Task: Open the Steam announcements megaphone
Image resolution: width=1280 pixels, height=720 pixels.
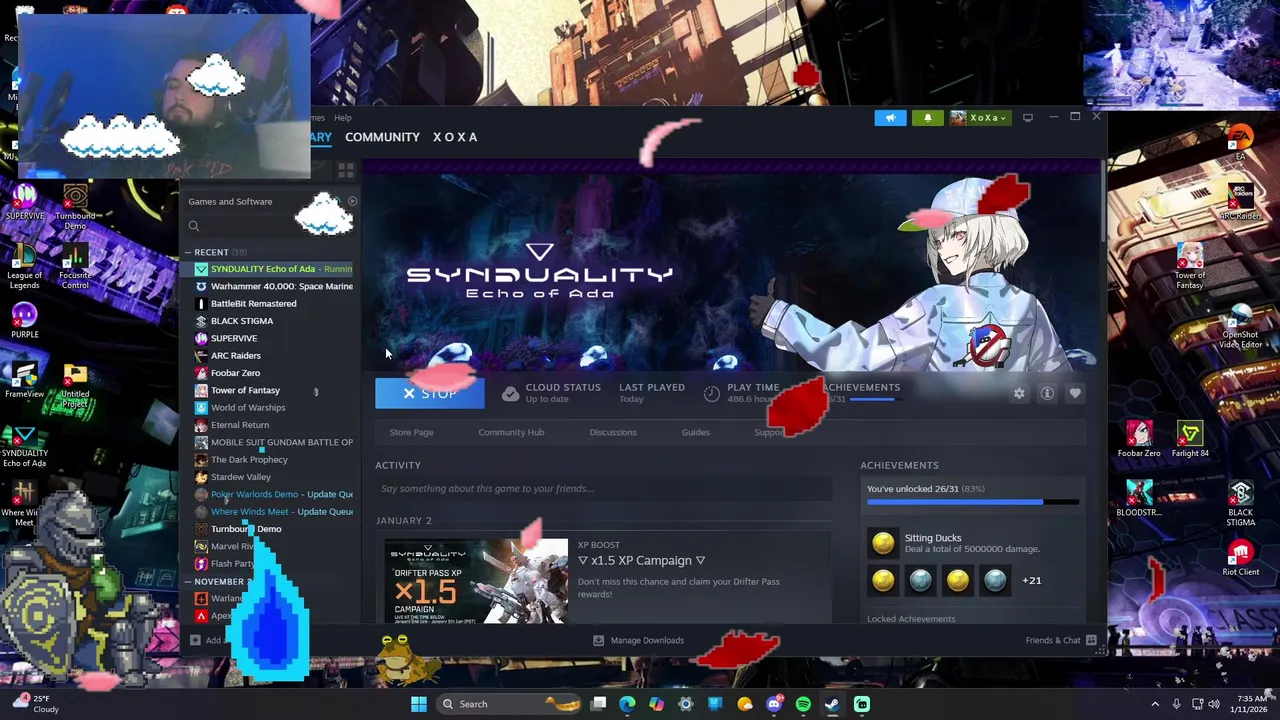Action: pyautogui.click(x=890, y=118)
